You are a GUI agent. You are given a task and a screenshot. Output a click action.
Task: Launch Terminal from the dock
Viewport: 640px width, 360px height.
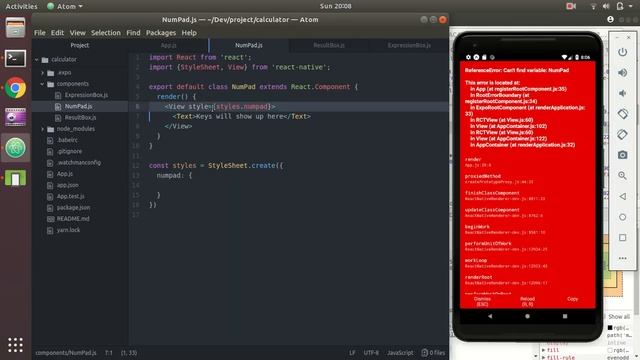coord(15,58)
